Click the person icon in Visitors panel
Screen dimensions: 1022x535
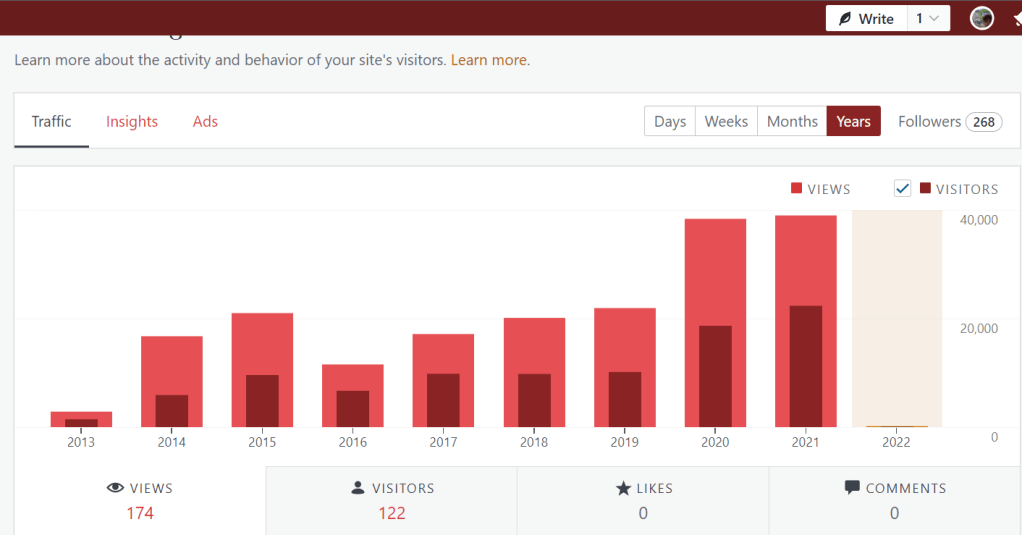point(358,488)
